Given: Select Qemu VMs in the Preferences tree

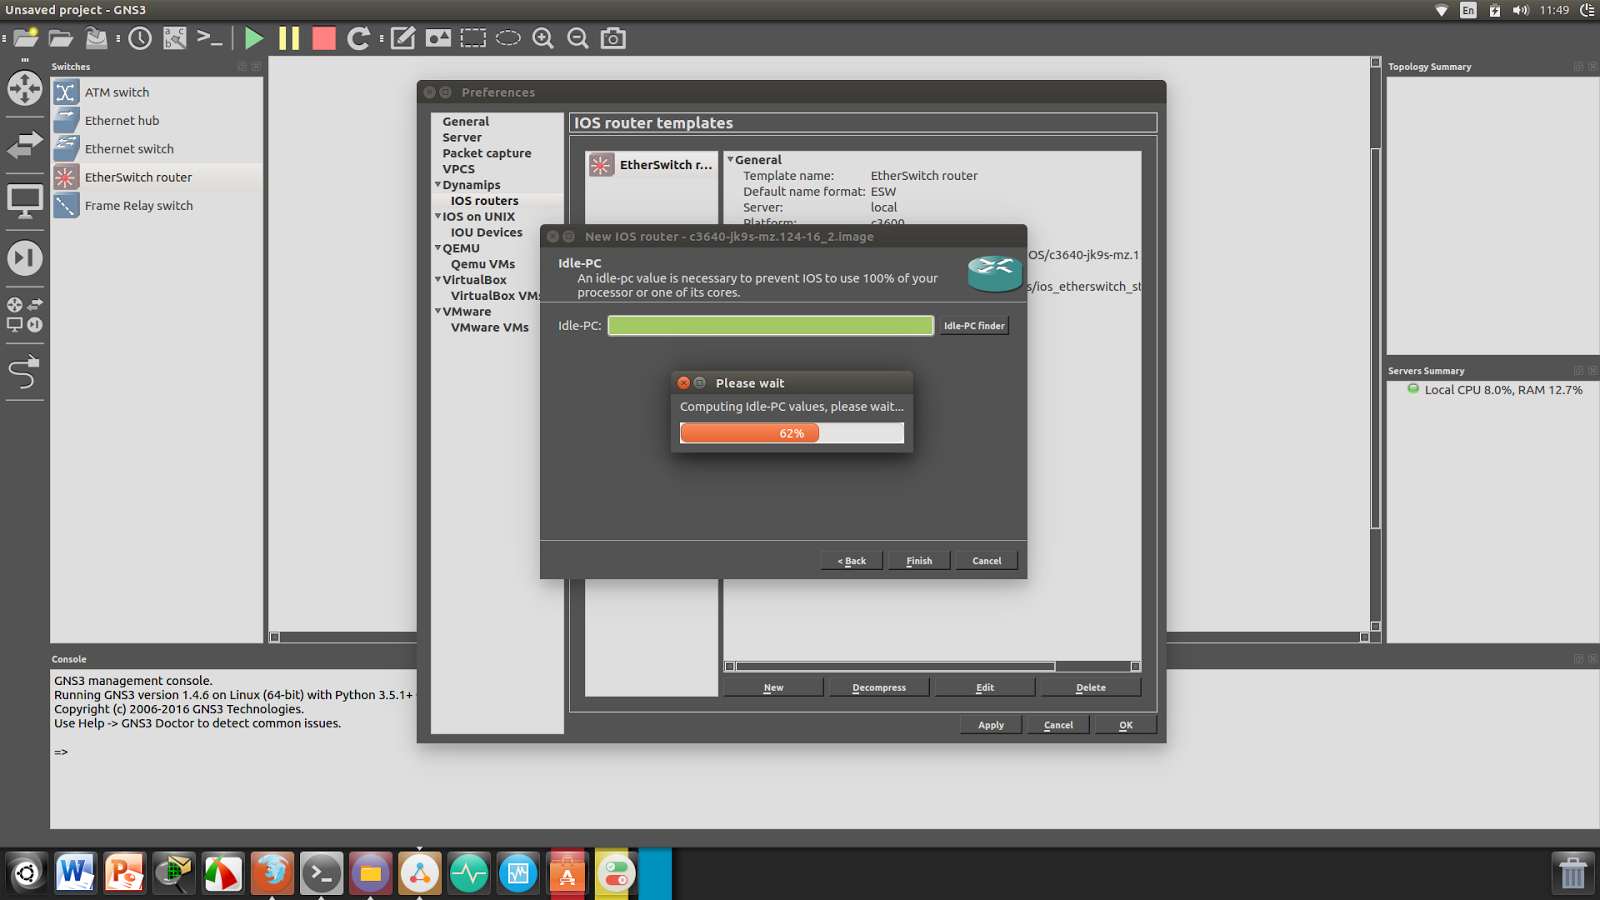Looking at the screenshot, I should [483, 264].
